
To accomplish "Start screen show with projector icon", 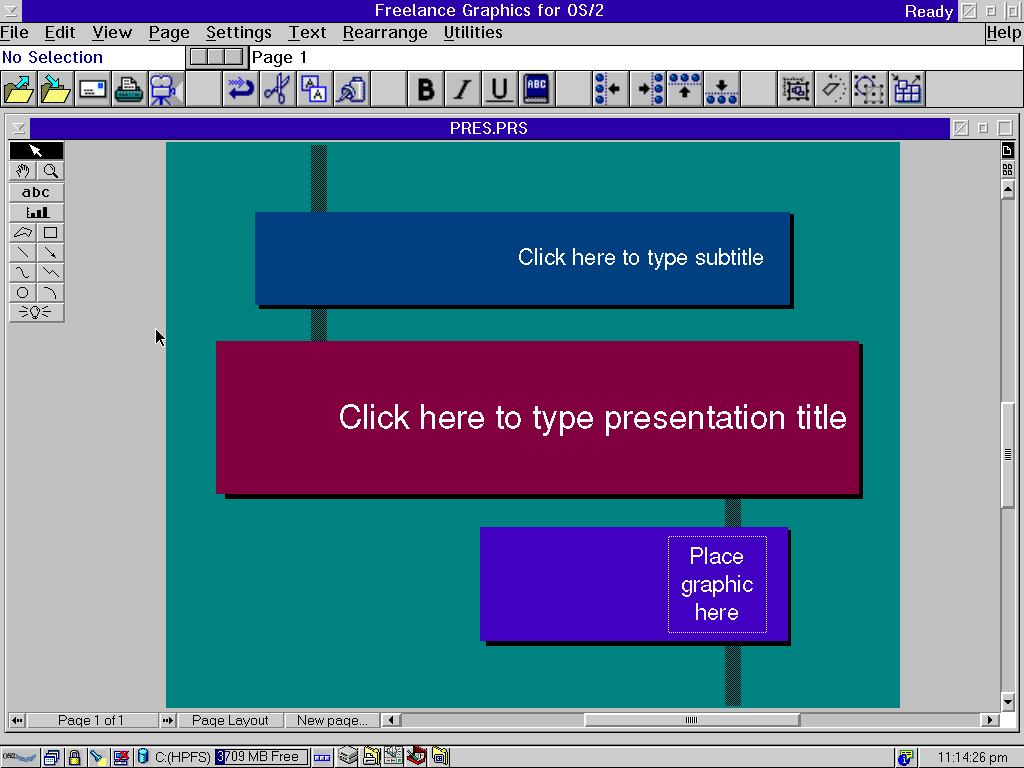I will 165,89.
